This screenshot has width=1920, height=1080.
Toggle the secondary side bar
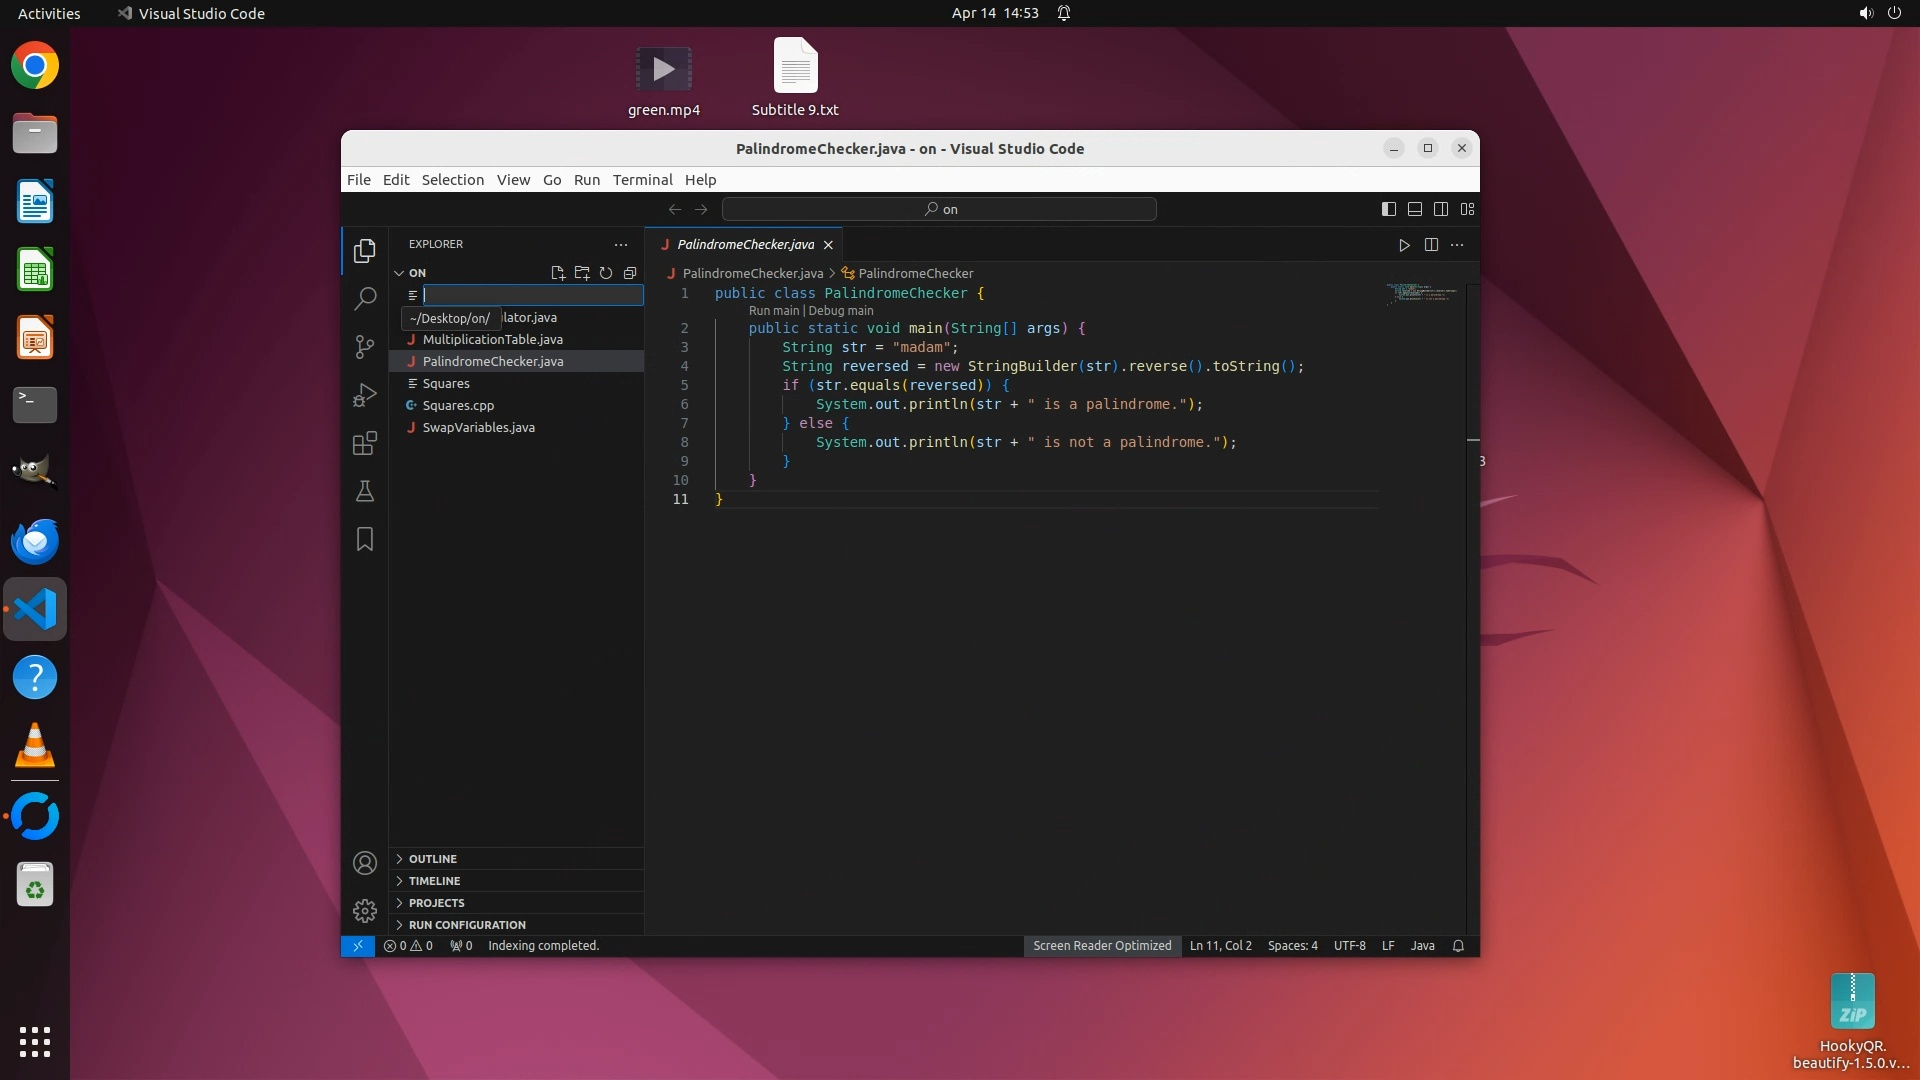[x=1441, y=209]
